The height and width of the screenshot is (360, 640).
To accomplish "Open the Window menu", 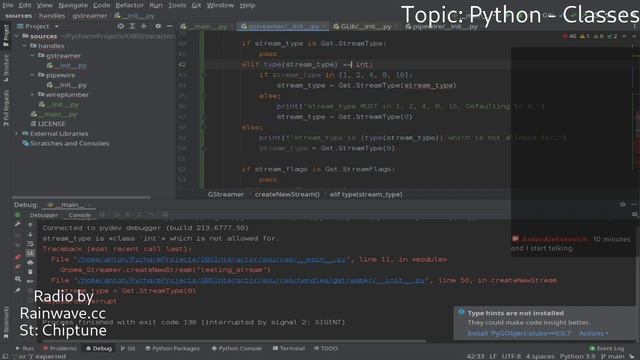I will [220, 5].
